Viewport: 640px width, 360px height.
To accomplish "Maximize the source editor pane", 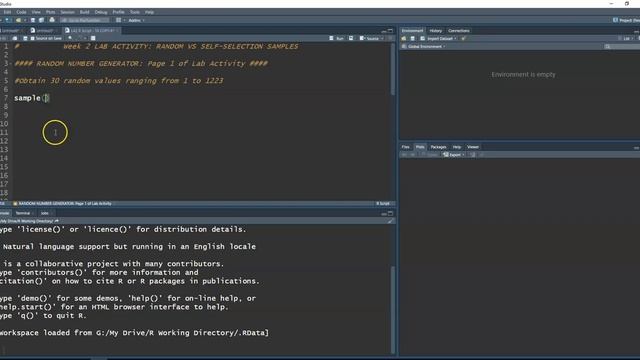I will [391, 31].
